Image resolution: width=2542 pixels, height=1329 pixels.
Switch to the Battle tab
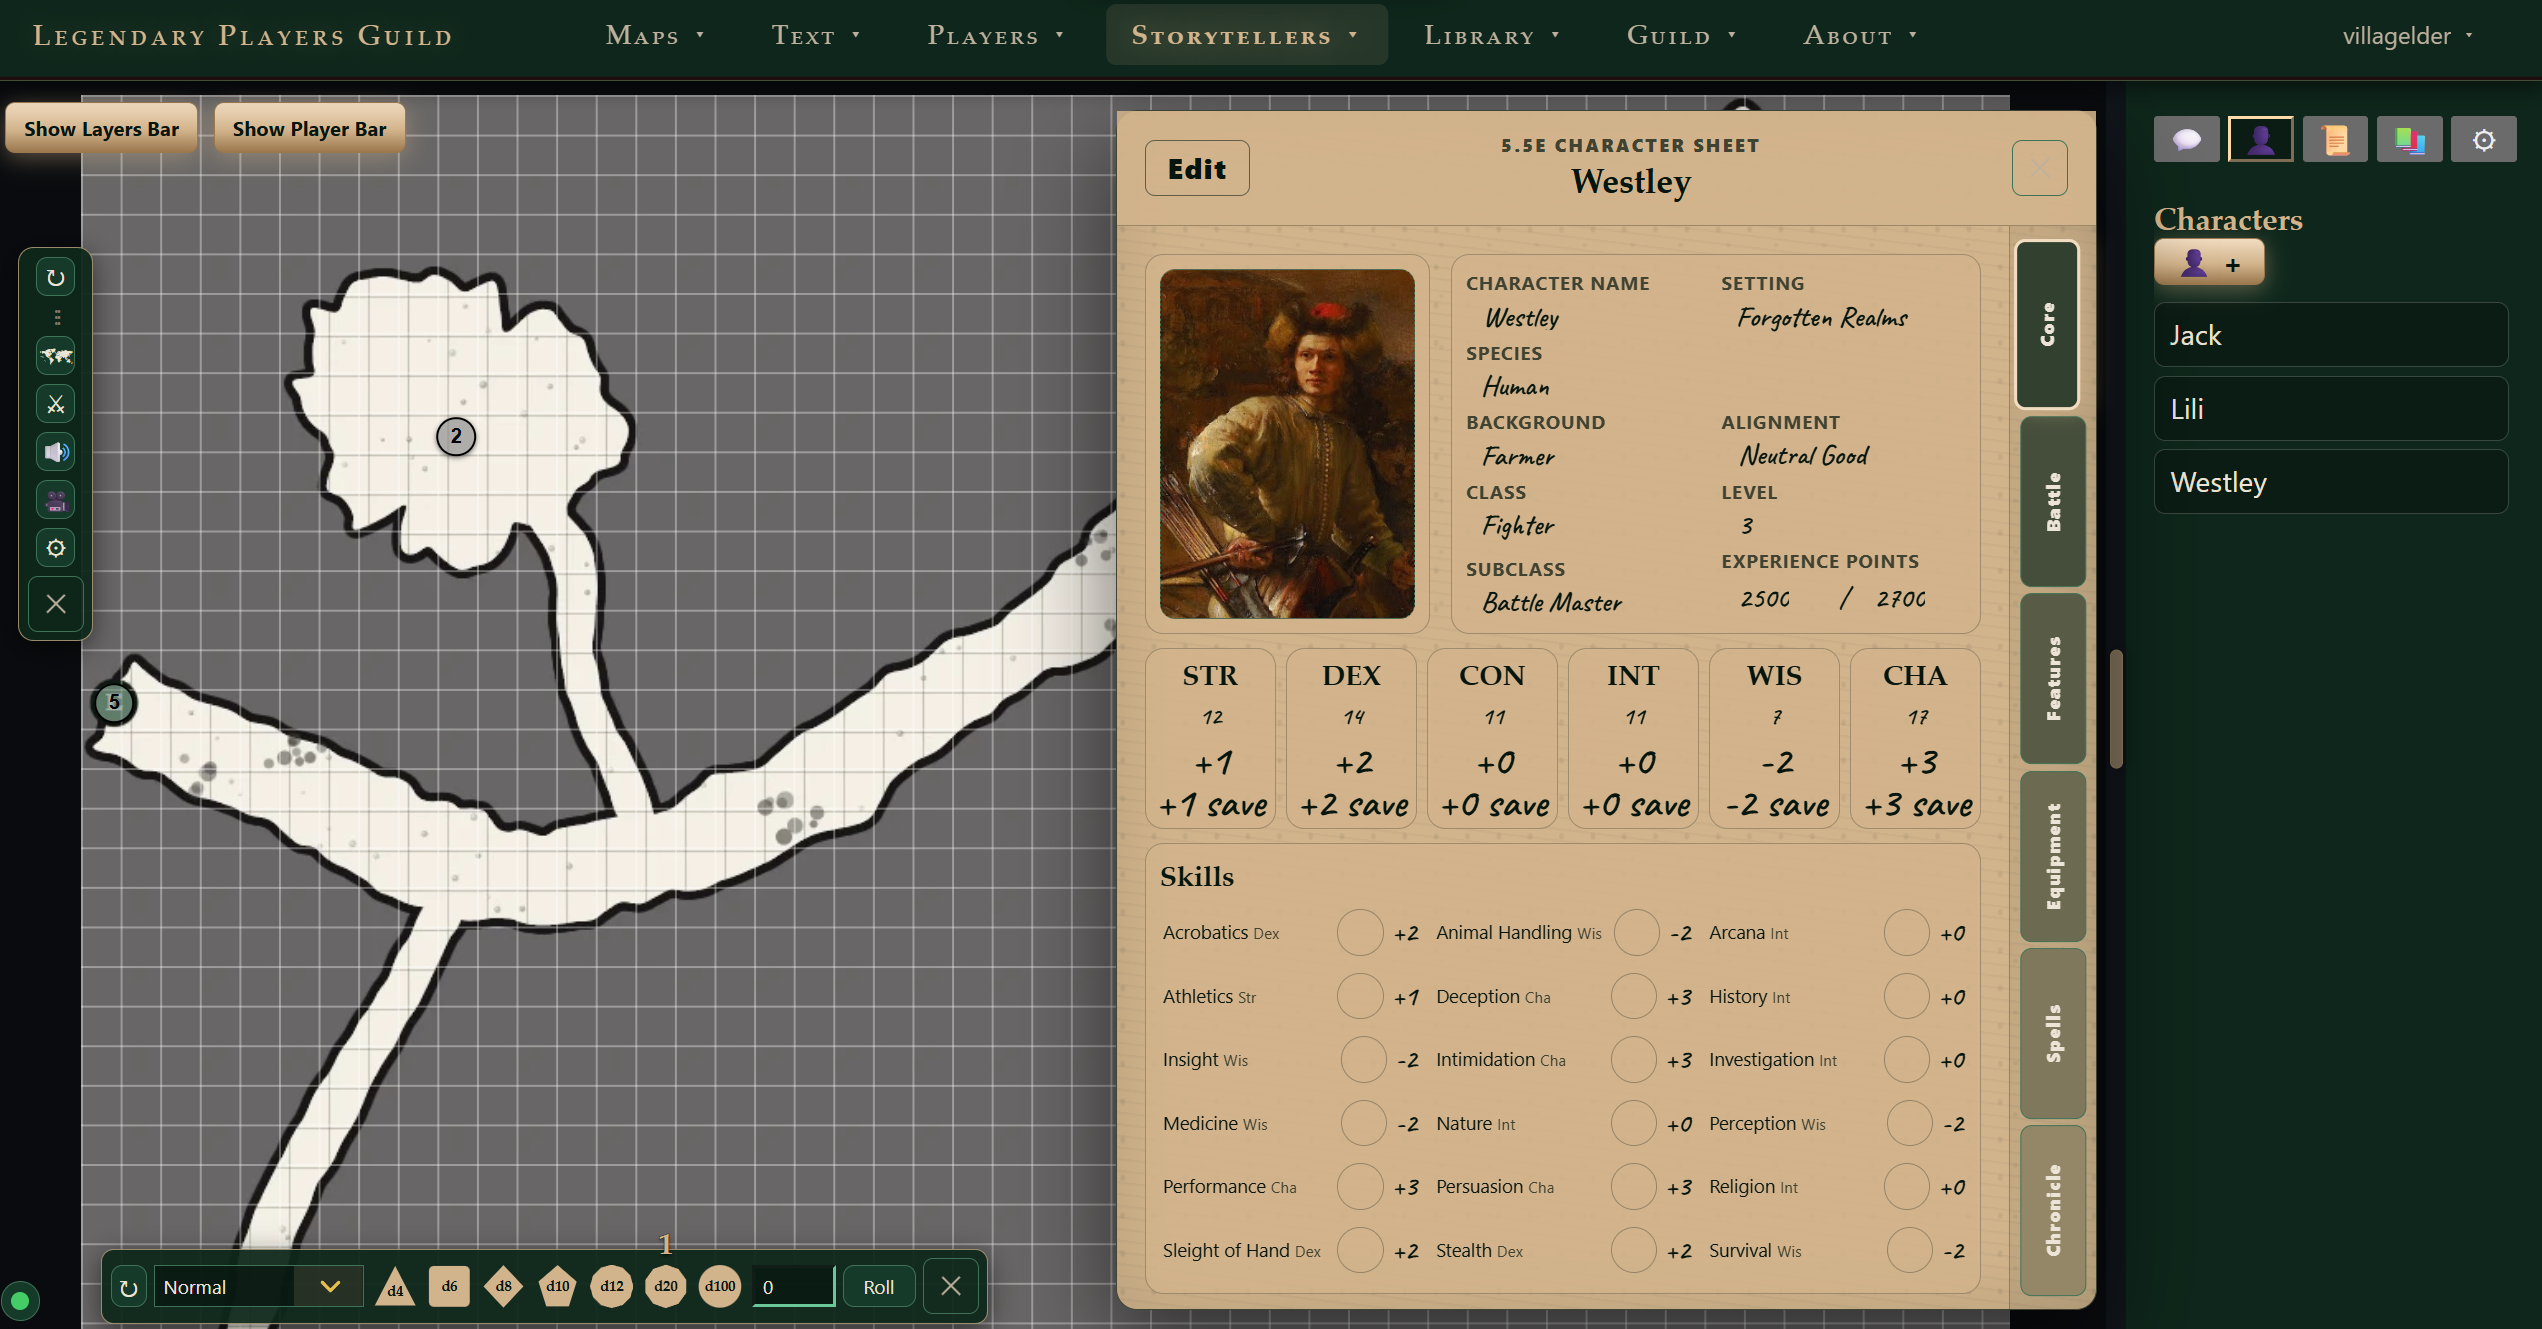pos(2052,501)
